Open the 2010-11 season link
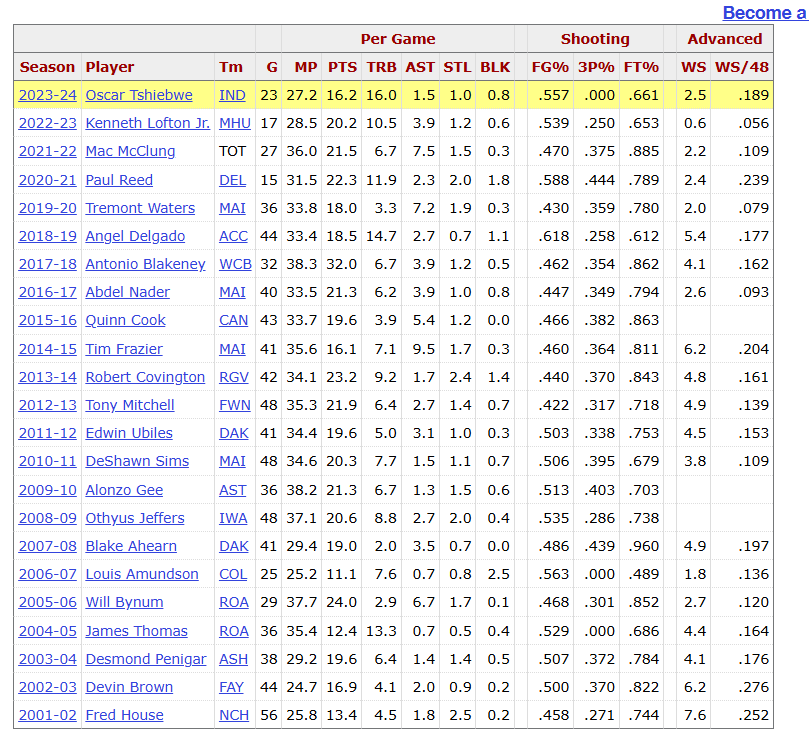This screenshot has width=809, height=746. point(47,461)
